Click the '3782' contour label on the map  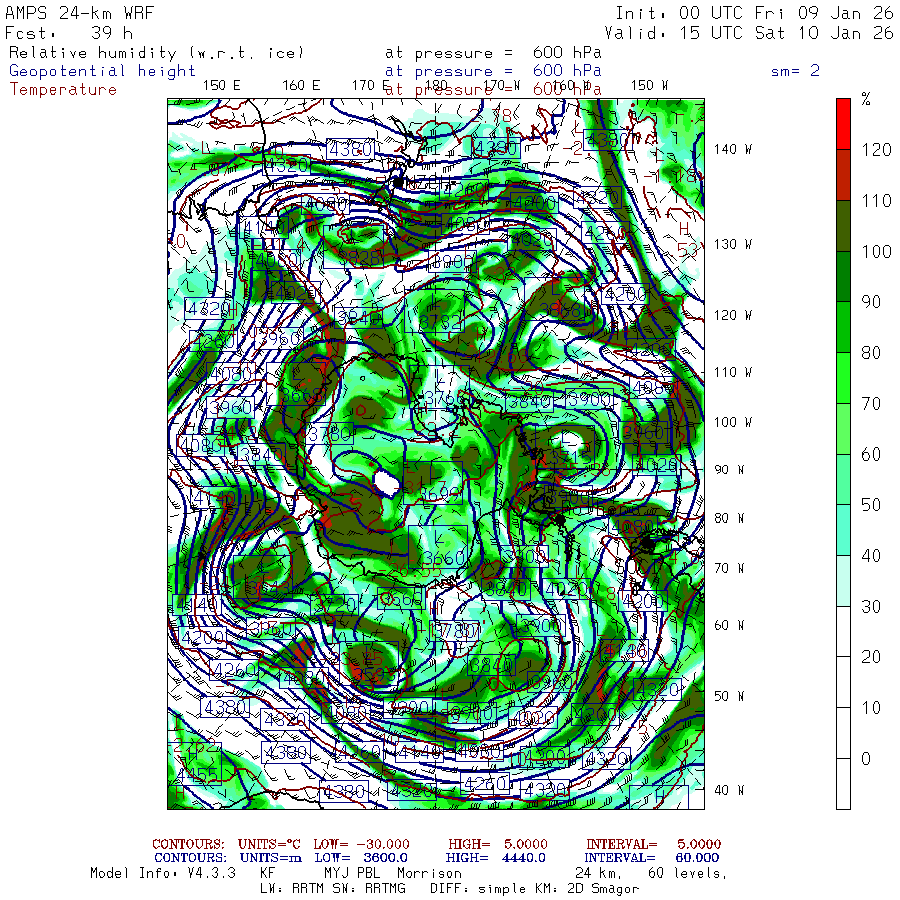coord(440,322)
